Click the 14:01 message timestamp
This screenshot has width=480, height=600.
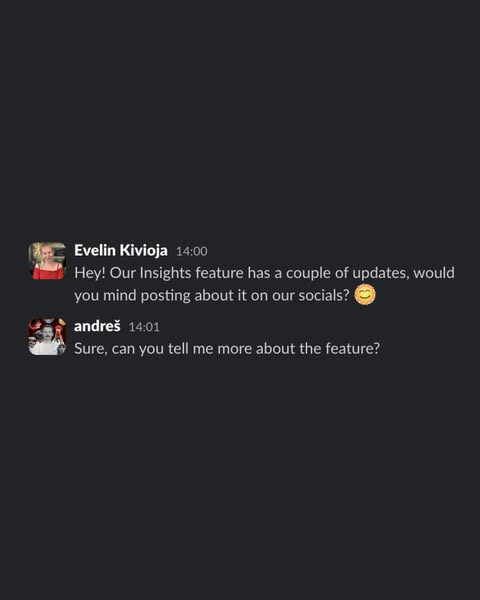click(x=144, y=327)
